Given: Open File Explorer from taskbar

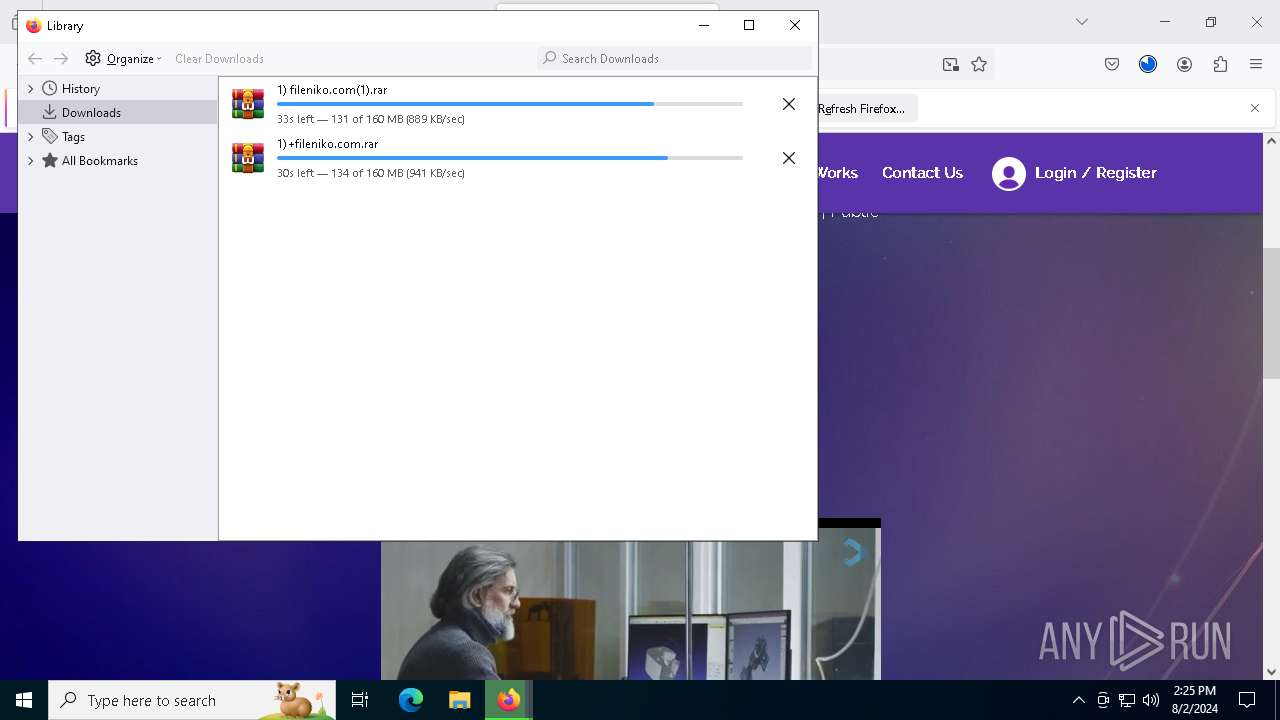Looking at the screenshot, I should 459,700.
